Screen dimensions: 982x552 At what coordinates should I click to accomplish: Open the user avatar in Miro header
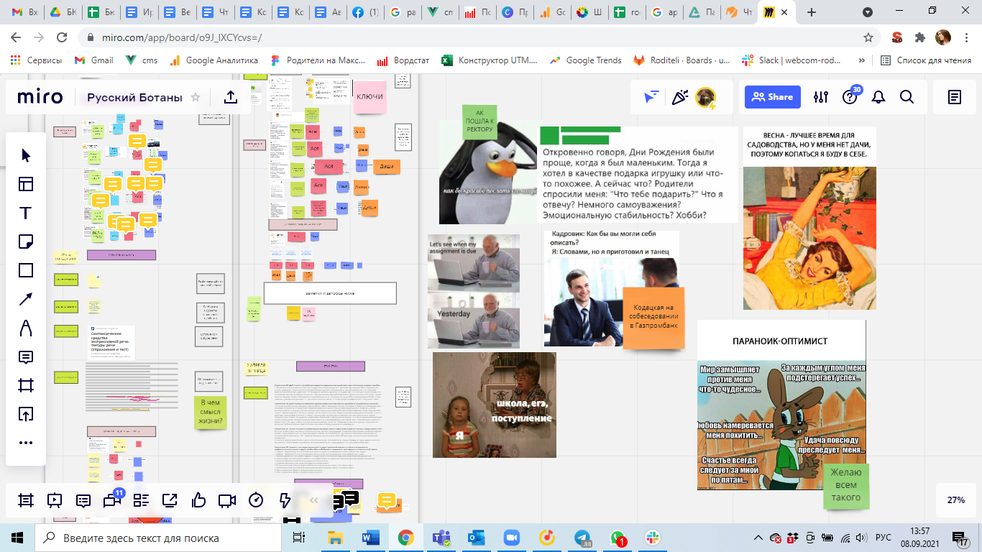coord(706,97)
